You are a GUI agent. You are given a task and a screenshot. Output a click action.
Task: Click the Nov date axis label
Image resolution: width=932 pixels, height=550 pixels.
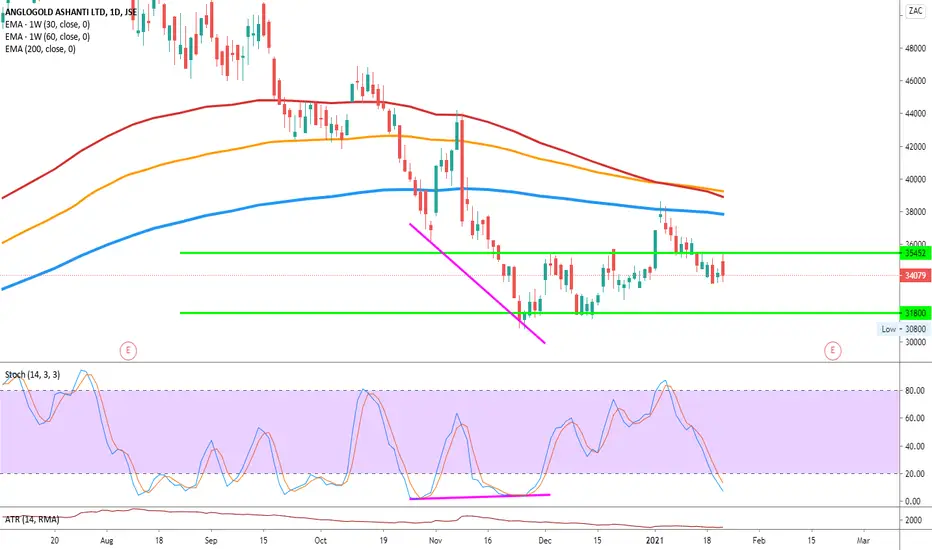pyautogui.click(x=436, y=540)
